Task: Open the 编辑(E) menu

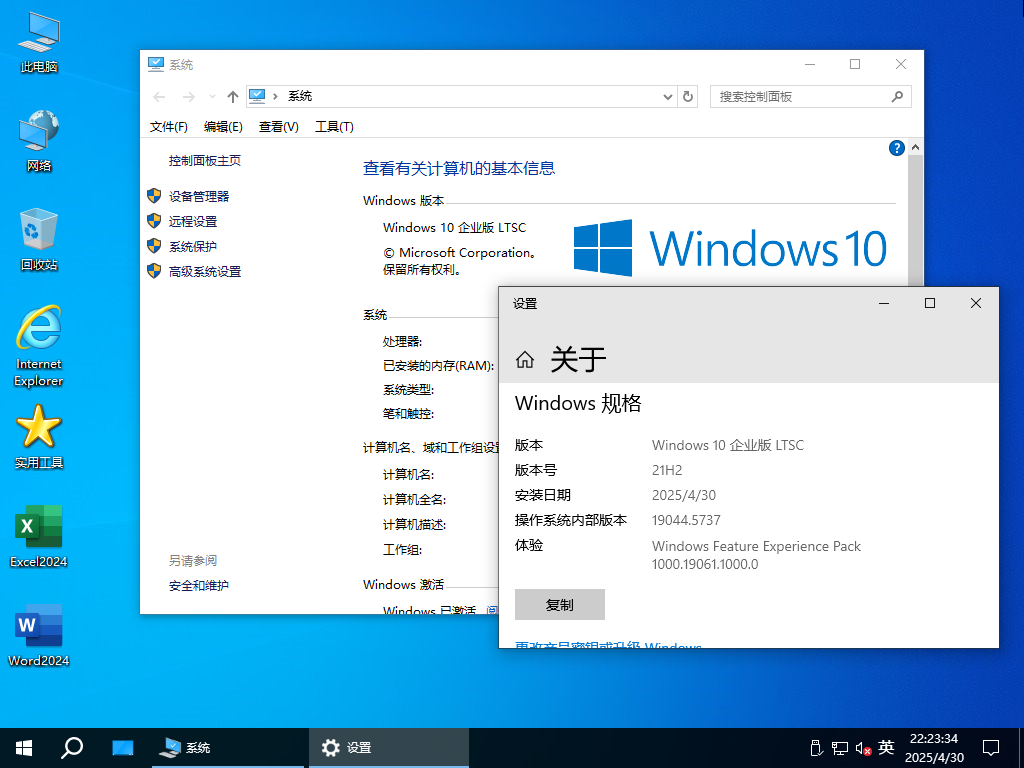Action: 223,127
